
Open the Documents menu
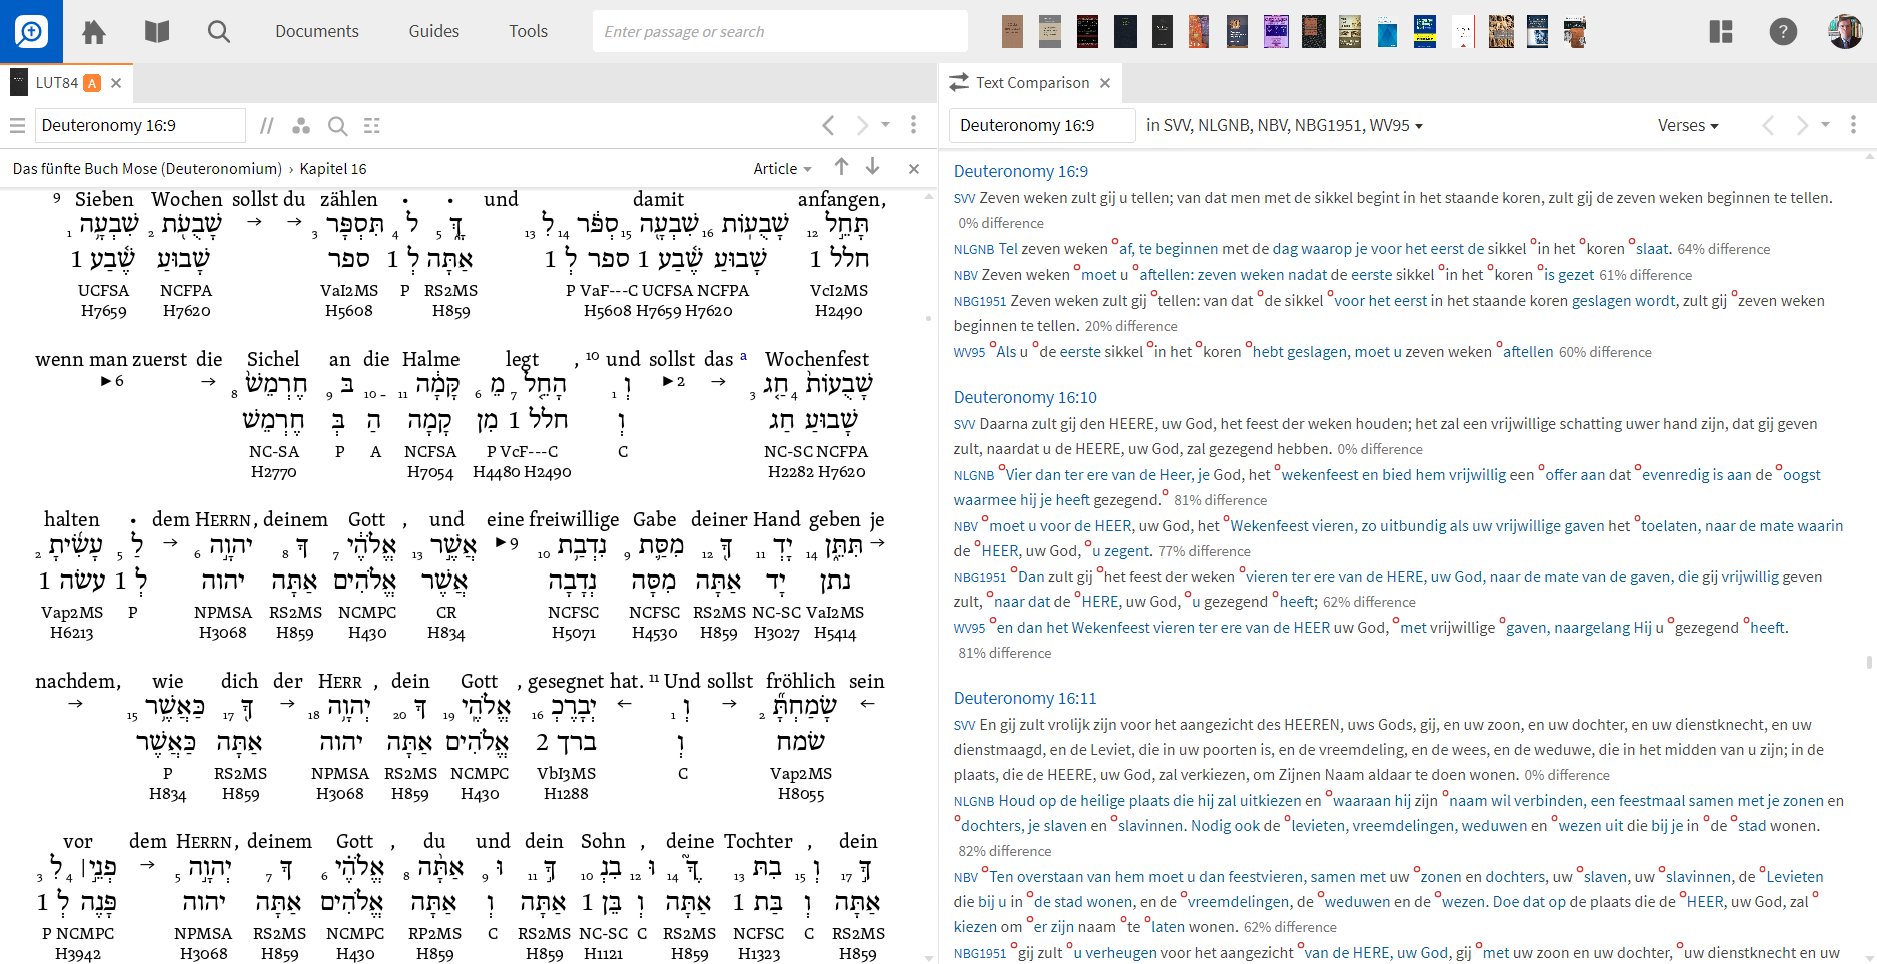[x=317, y=31]
